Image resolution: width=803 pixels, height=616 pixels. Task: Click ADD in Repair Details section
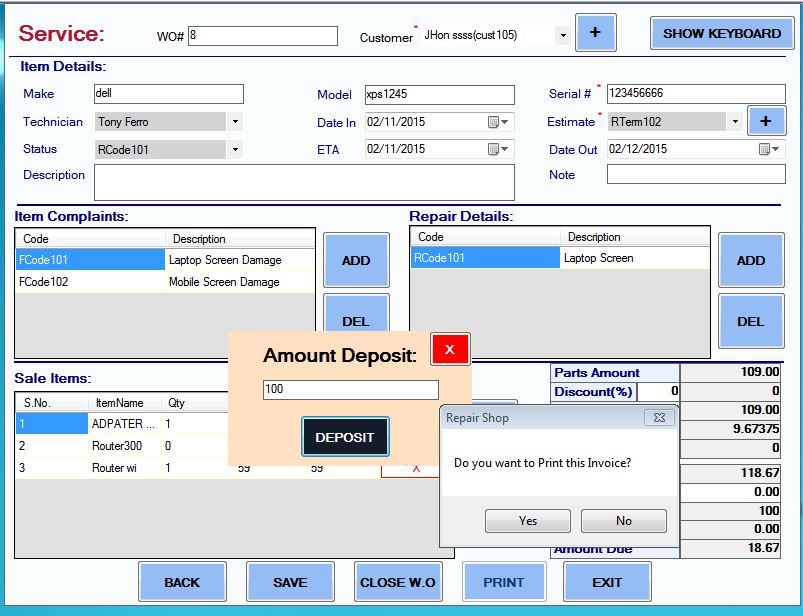pyautogui.click(x=751, y=260)
